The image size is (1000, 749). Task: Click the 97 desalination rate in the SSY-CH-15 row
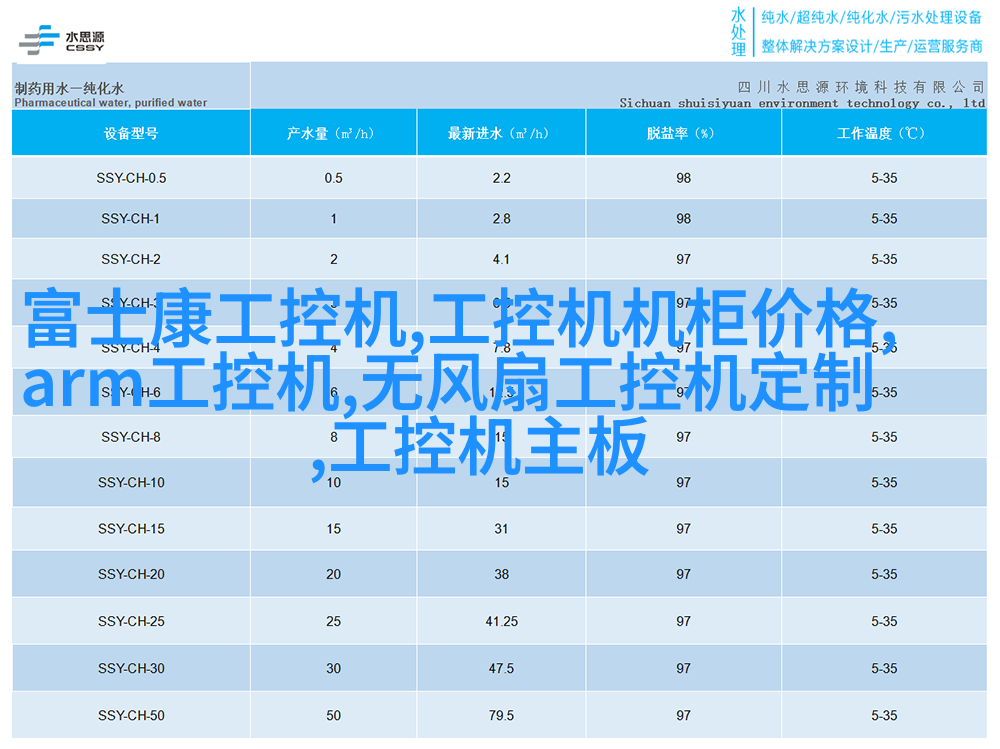[x=684, y=529]
